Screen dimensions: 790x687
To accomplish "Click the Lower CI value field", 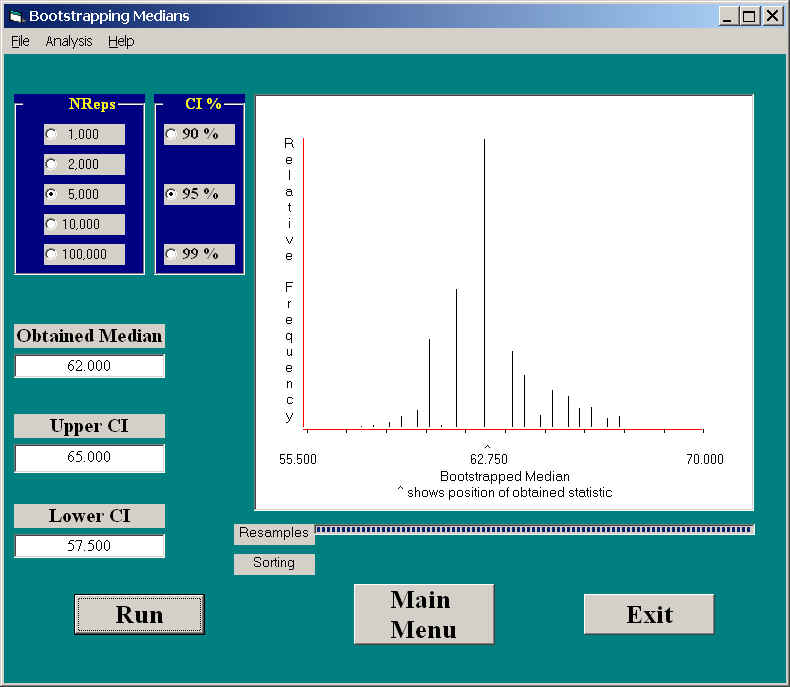I will coord(89,546).
